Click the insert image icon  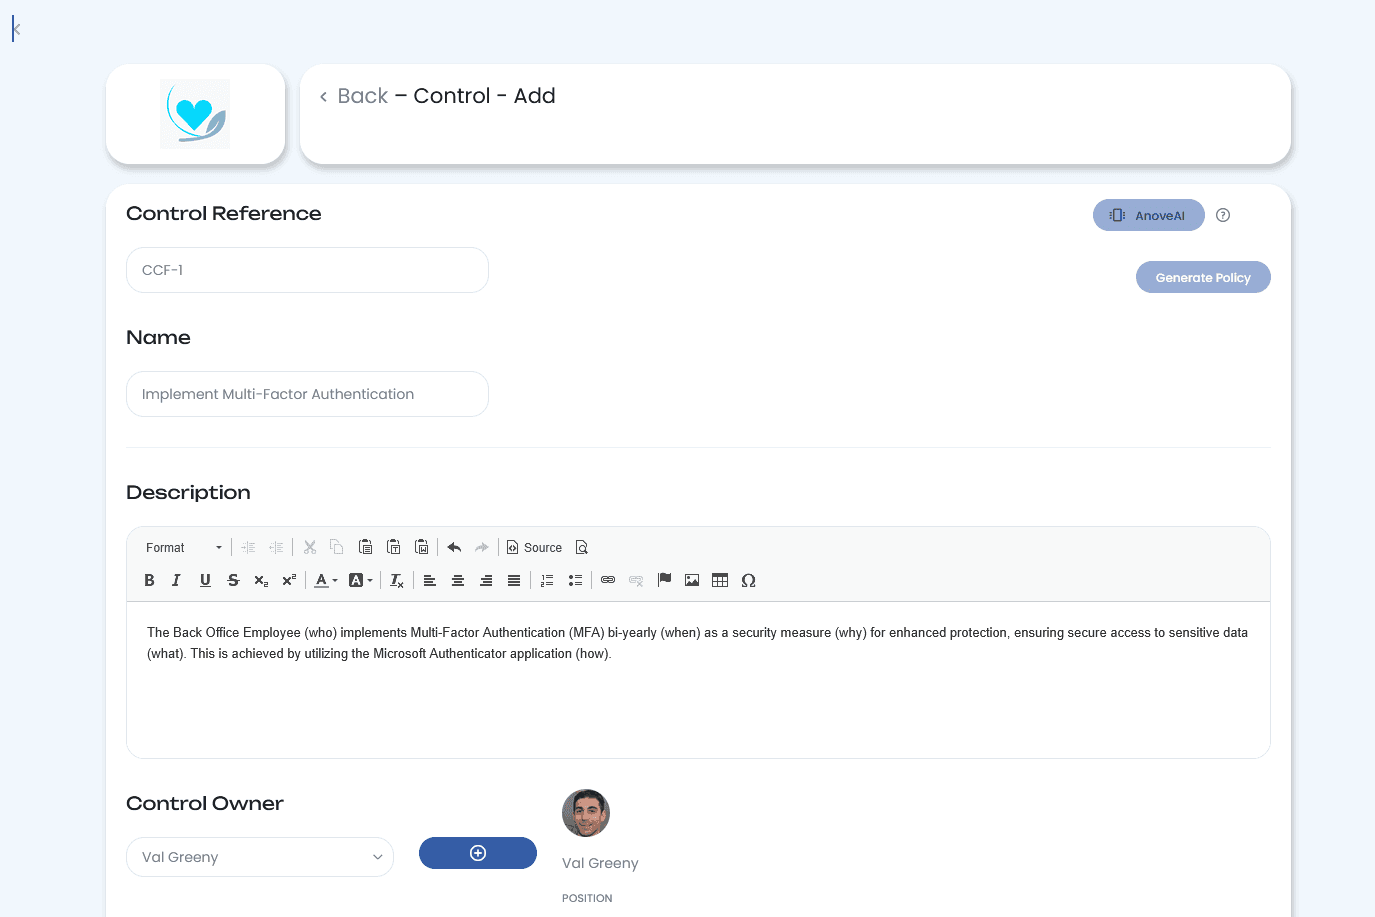(692, 580)
